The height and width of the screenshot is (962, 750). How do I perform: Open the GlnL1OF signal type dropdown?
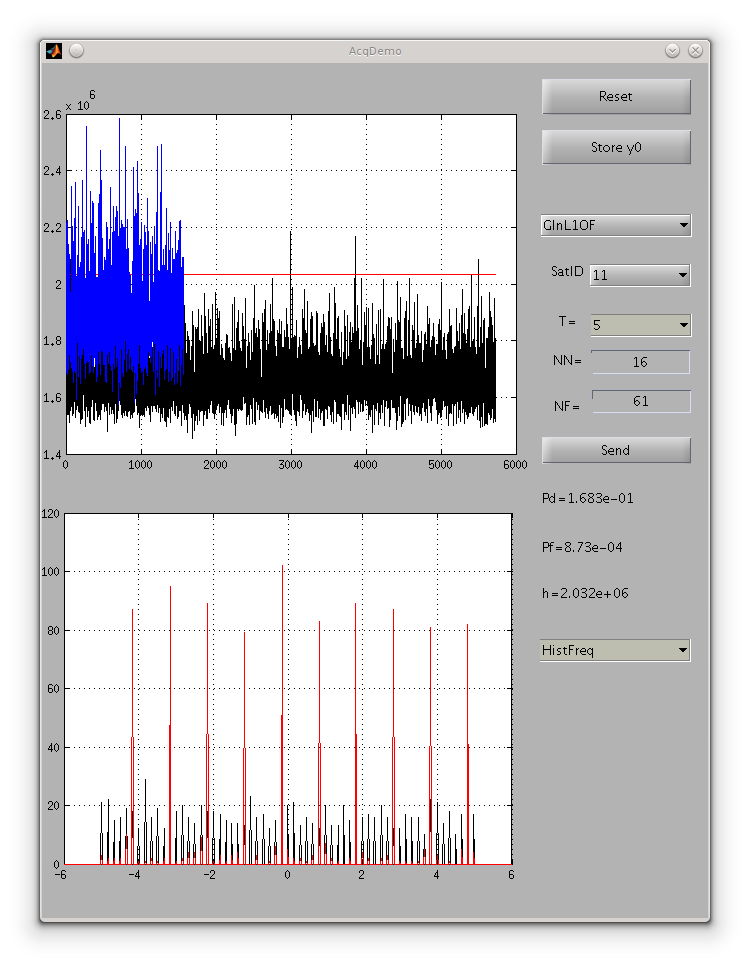point(615,226)
